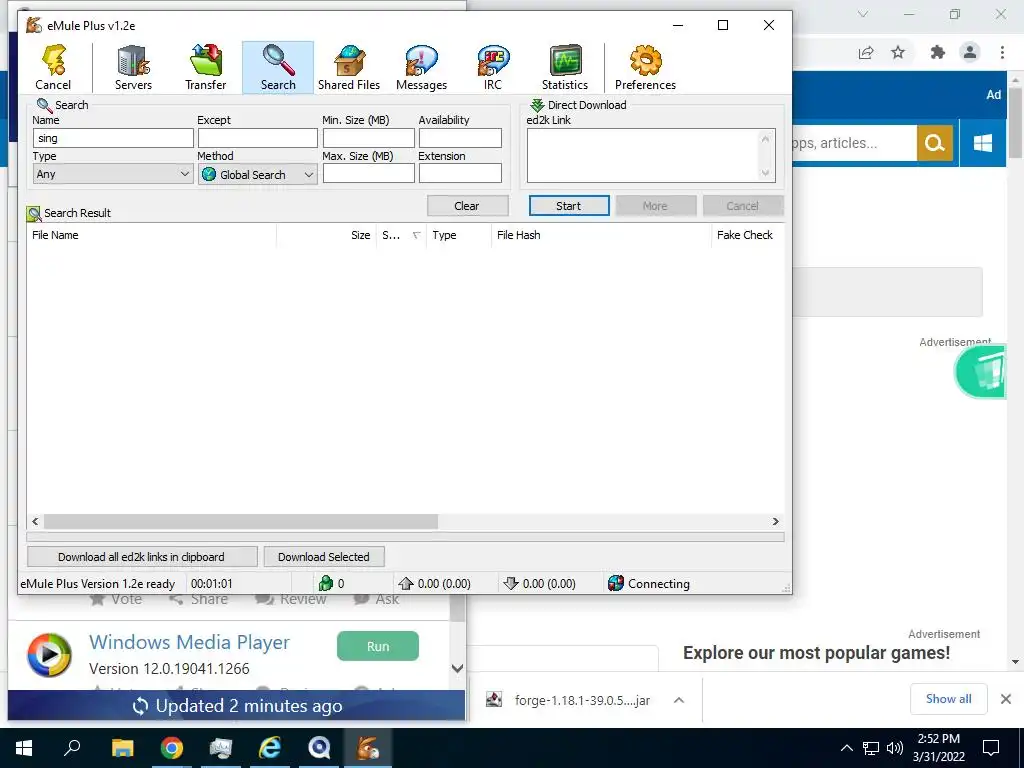
Task: Open eMule Preferences
Action: [645, 67]
